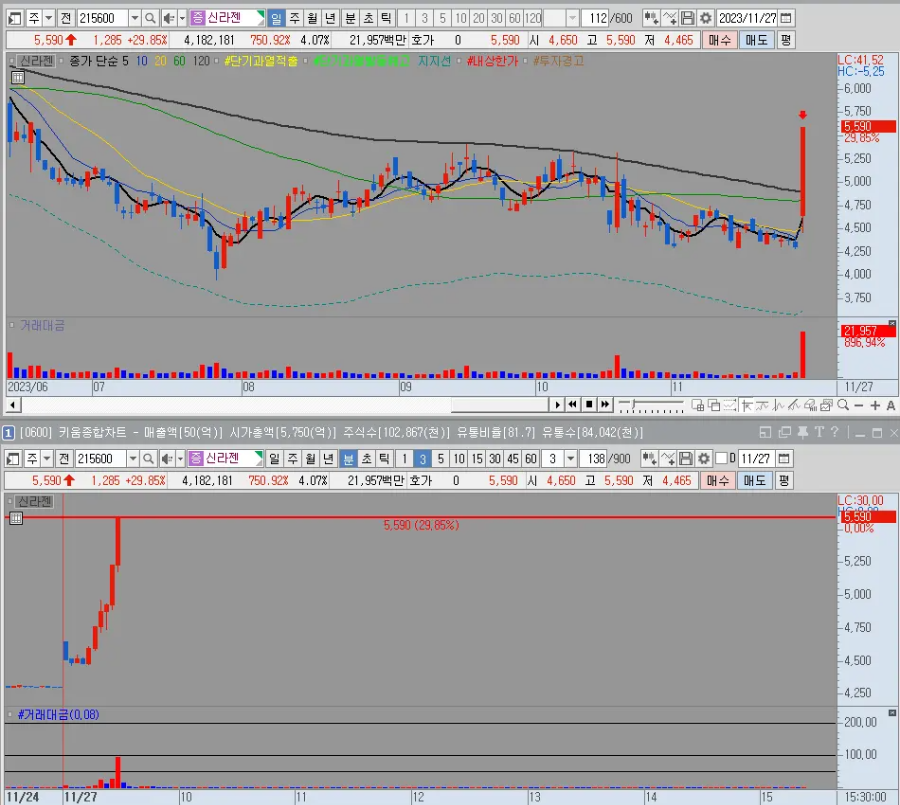This screenshot has height=805, width=900.
Task: Click the stock search magnifier in upper chart
Action: (150, 18)
